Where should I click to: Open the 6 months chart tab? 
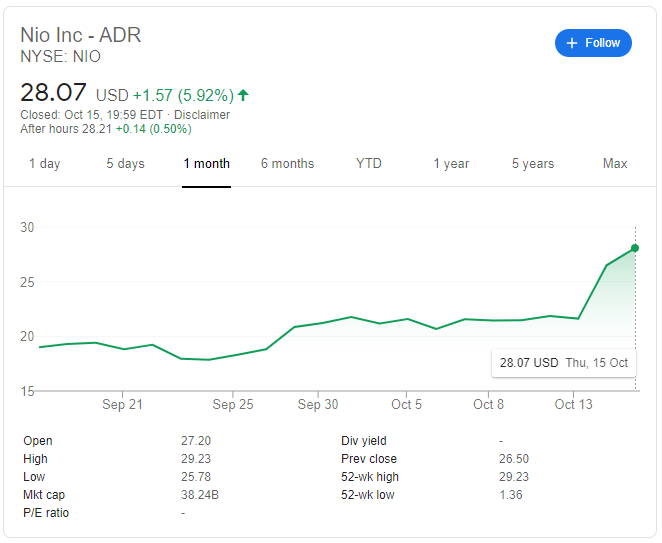tap(288, 164)
